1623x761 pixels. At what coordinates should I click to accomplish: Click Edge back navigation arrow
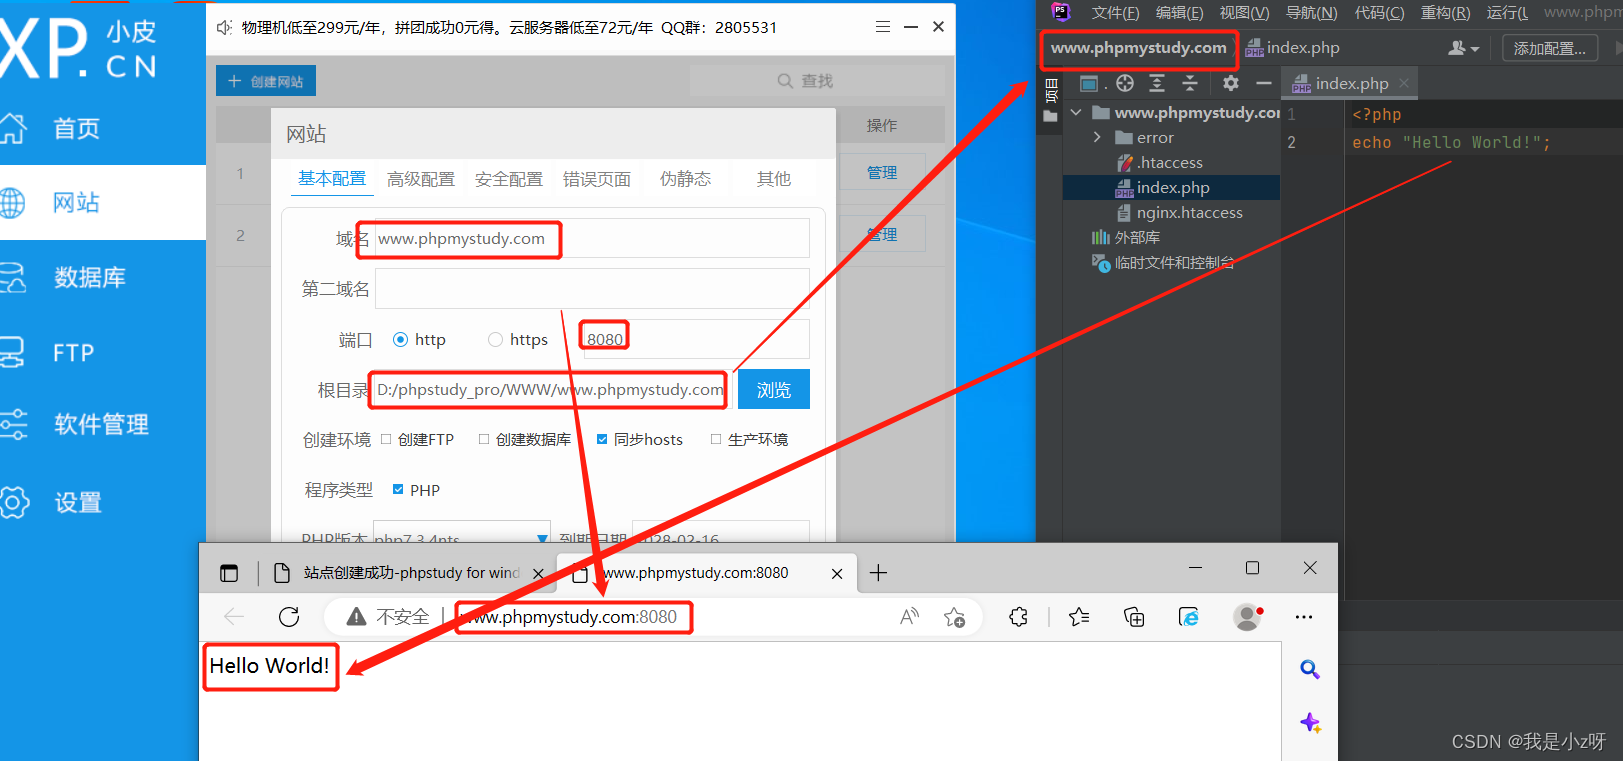(x=234, y=617)
